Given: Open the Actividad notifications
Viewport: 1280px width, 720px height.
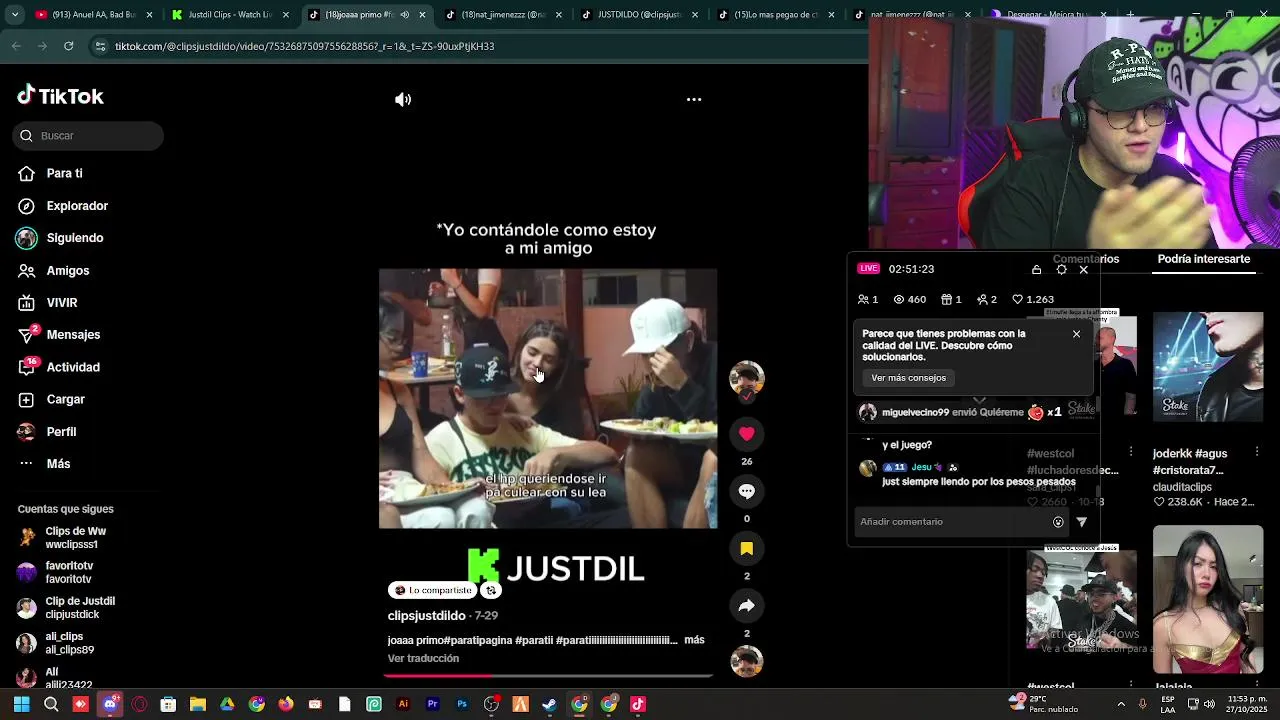Looking at the screenshot, I should point(72,367).
